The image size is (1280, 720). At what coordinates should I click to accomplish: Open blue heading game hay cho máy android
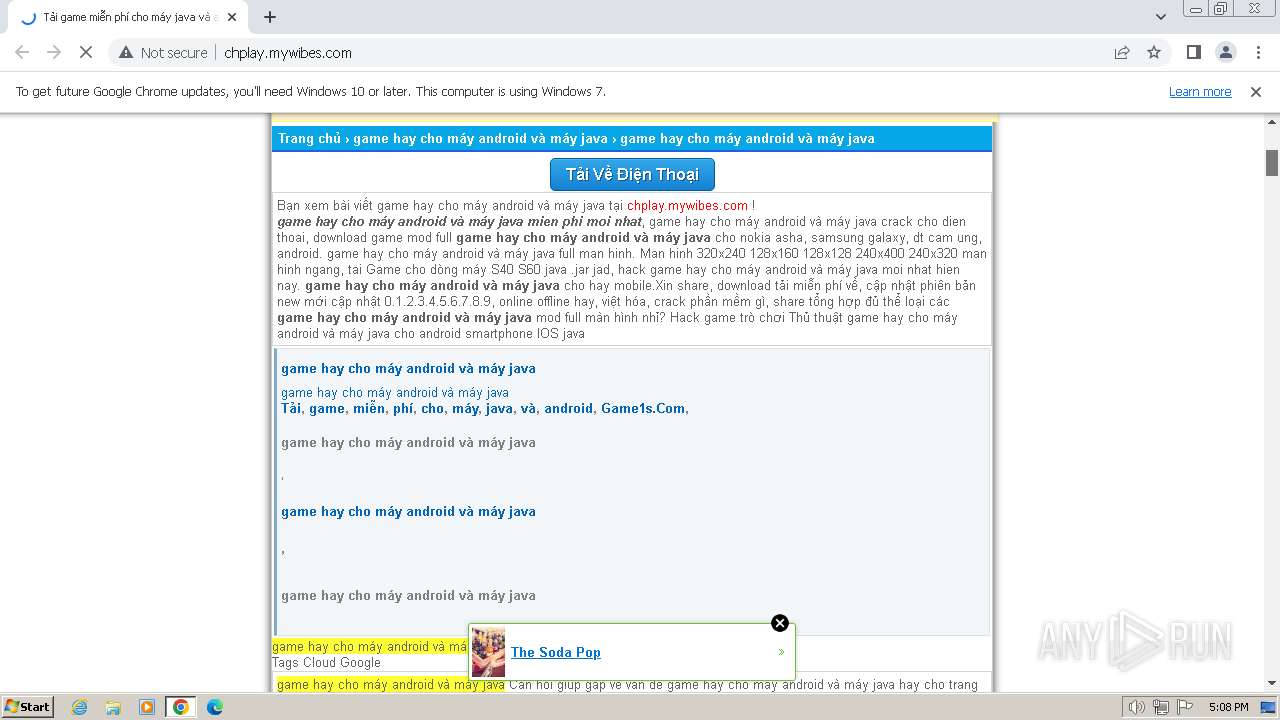pos(408,368)
